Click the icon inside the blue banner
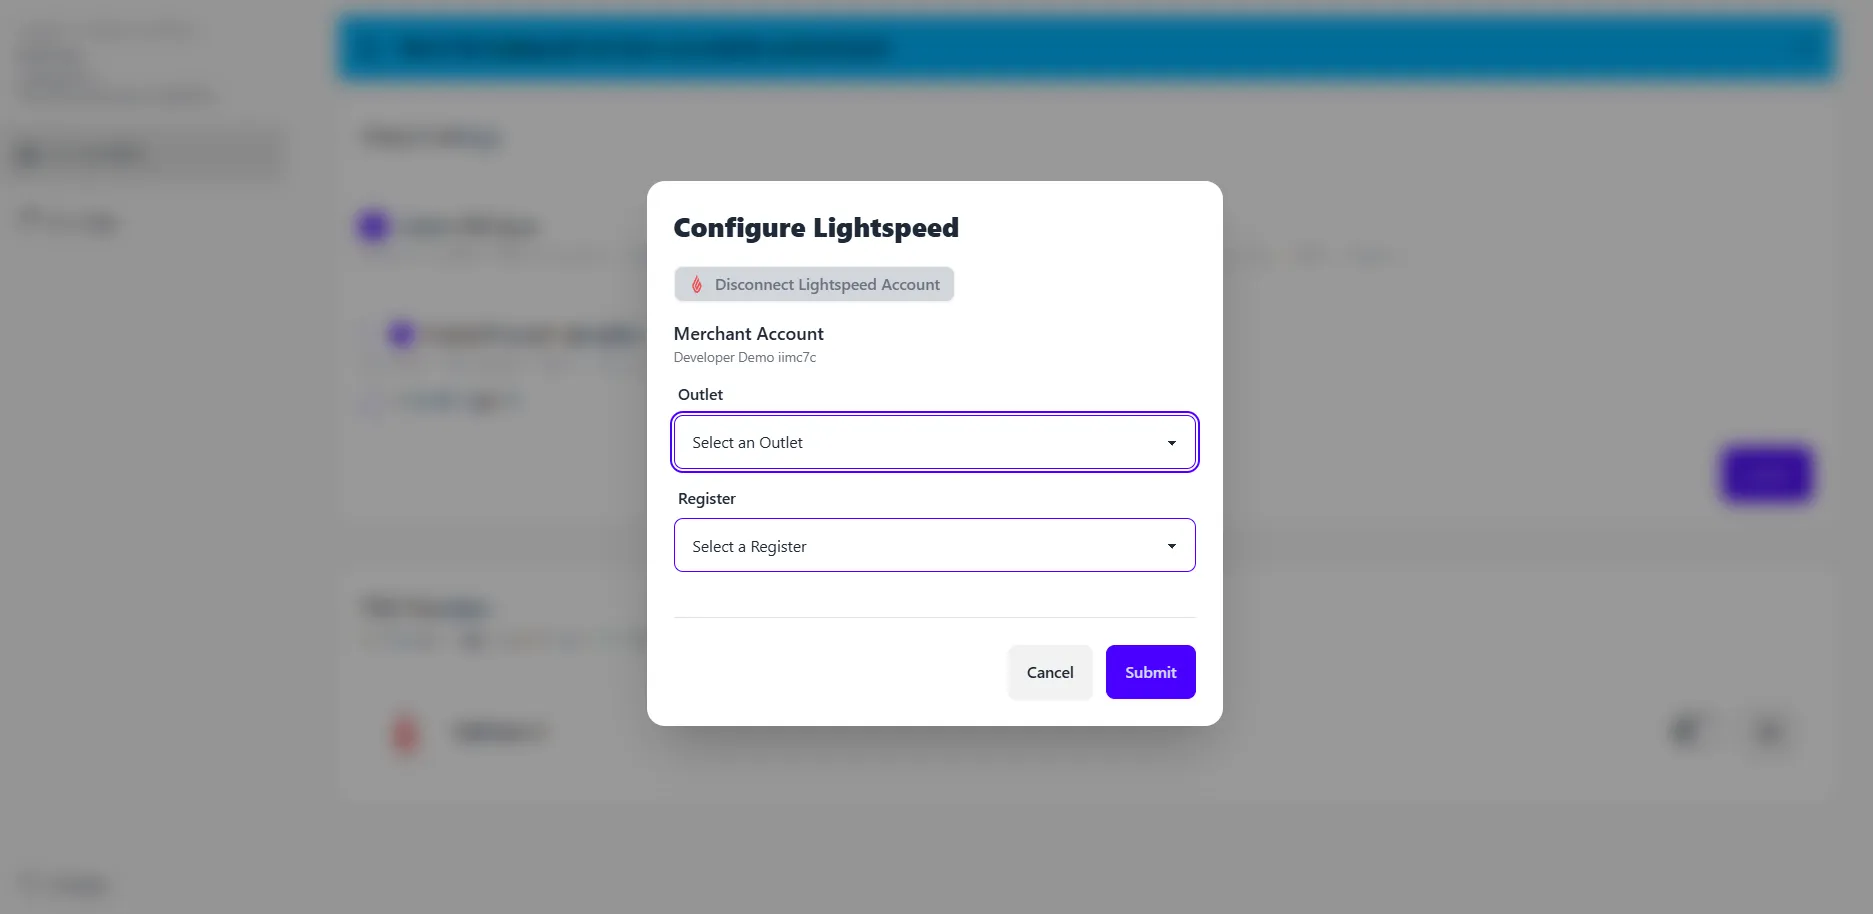 371,49
